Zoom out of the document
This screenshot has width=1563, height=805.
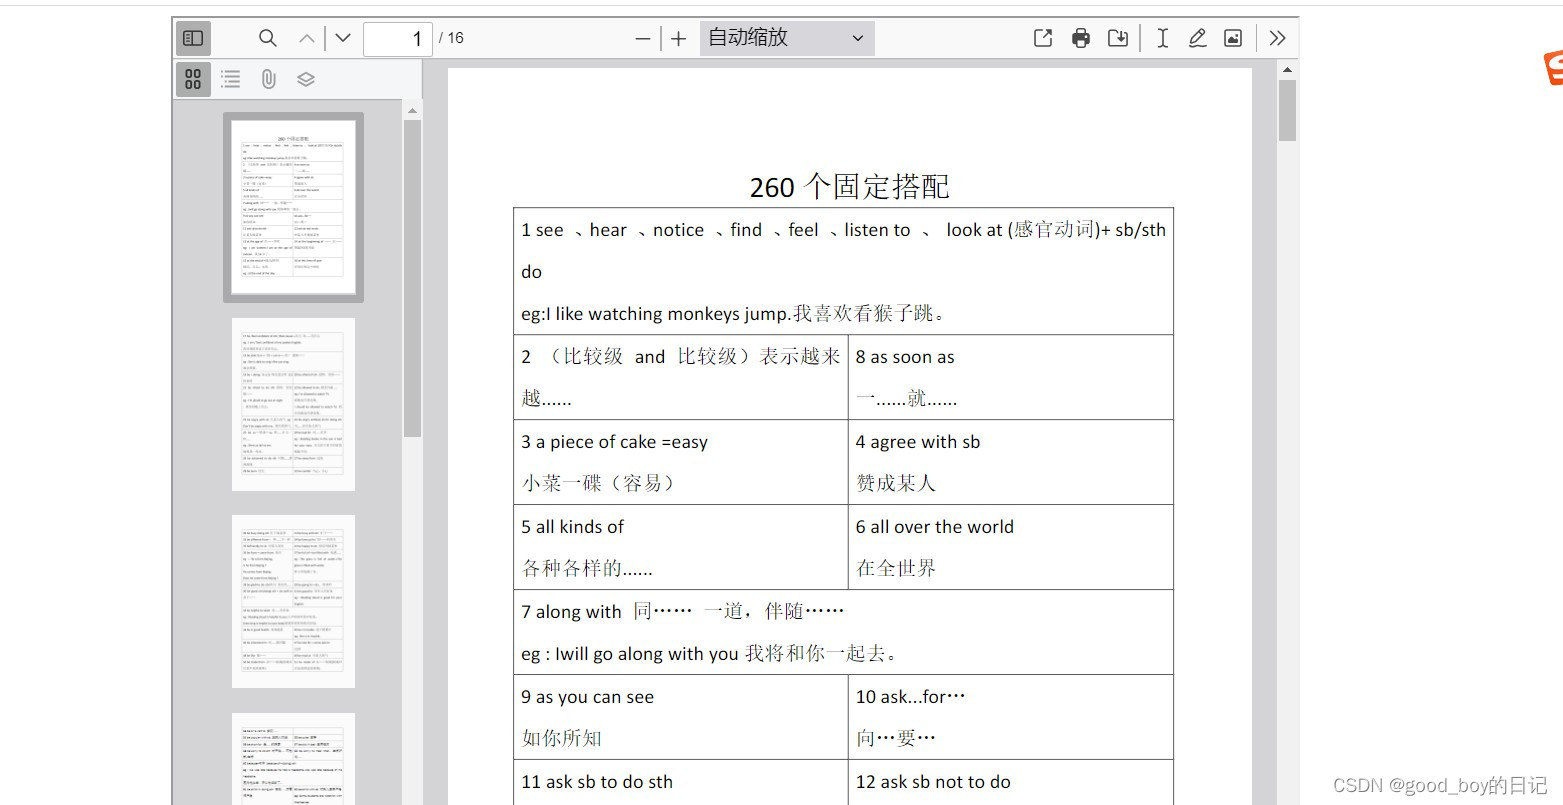tap(642, 37)
